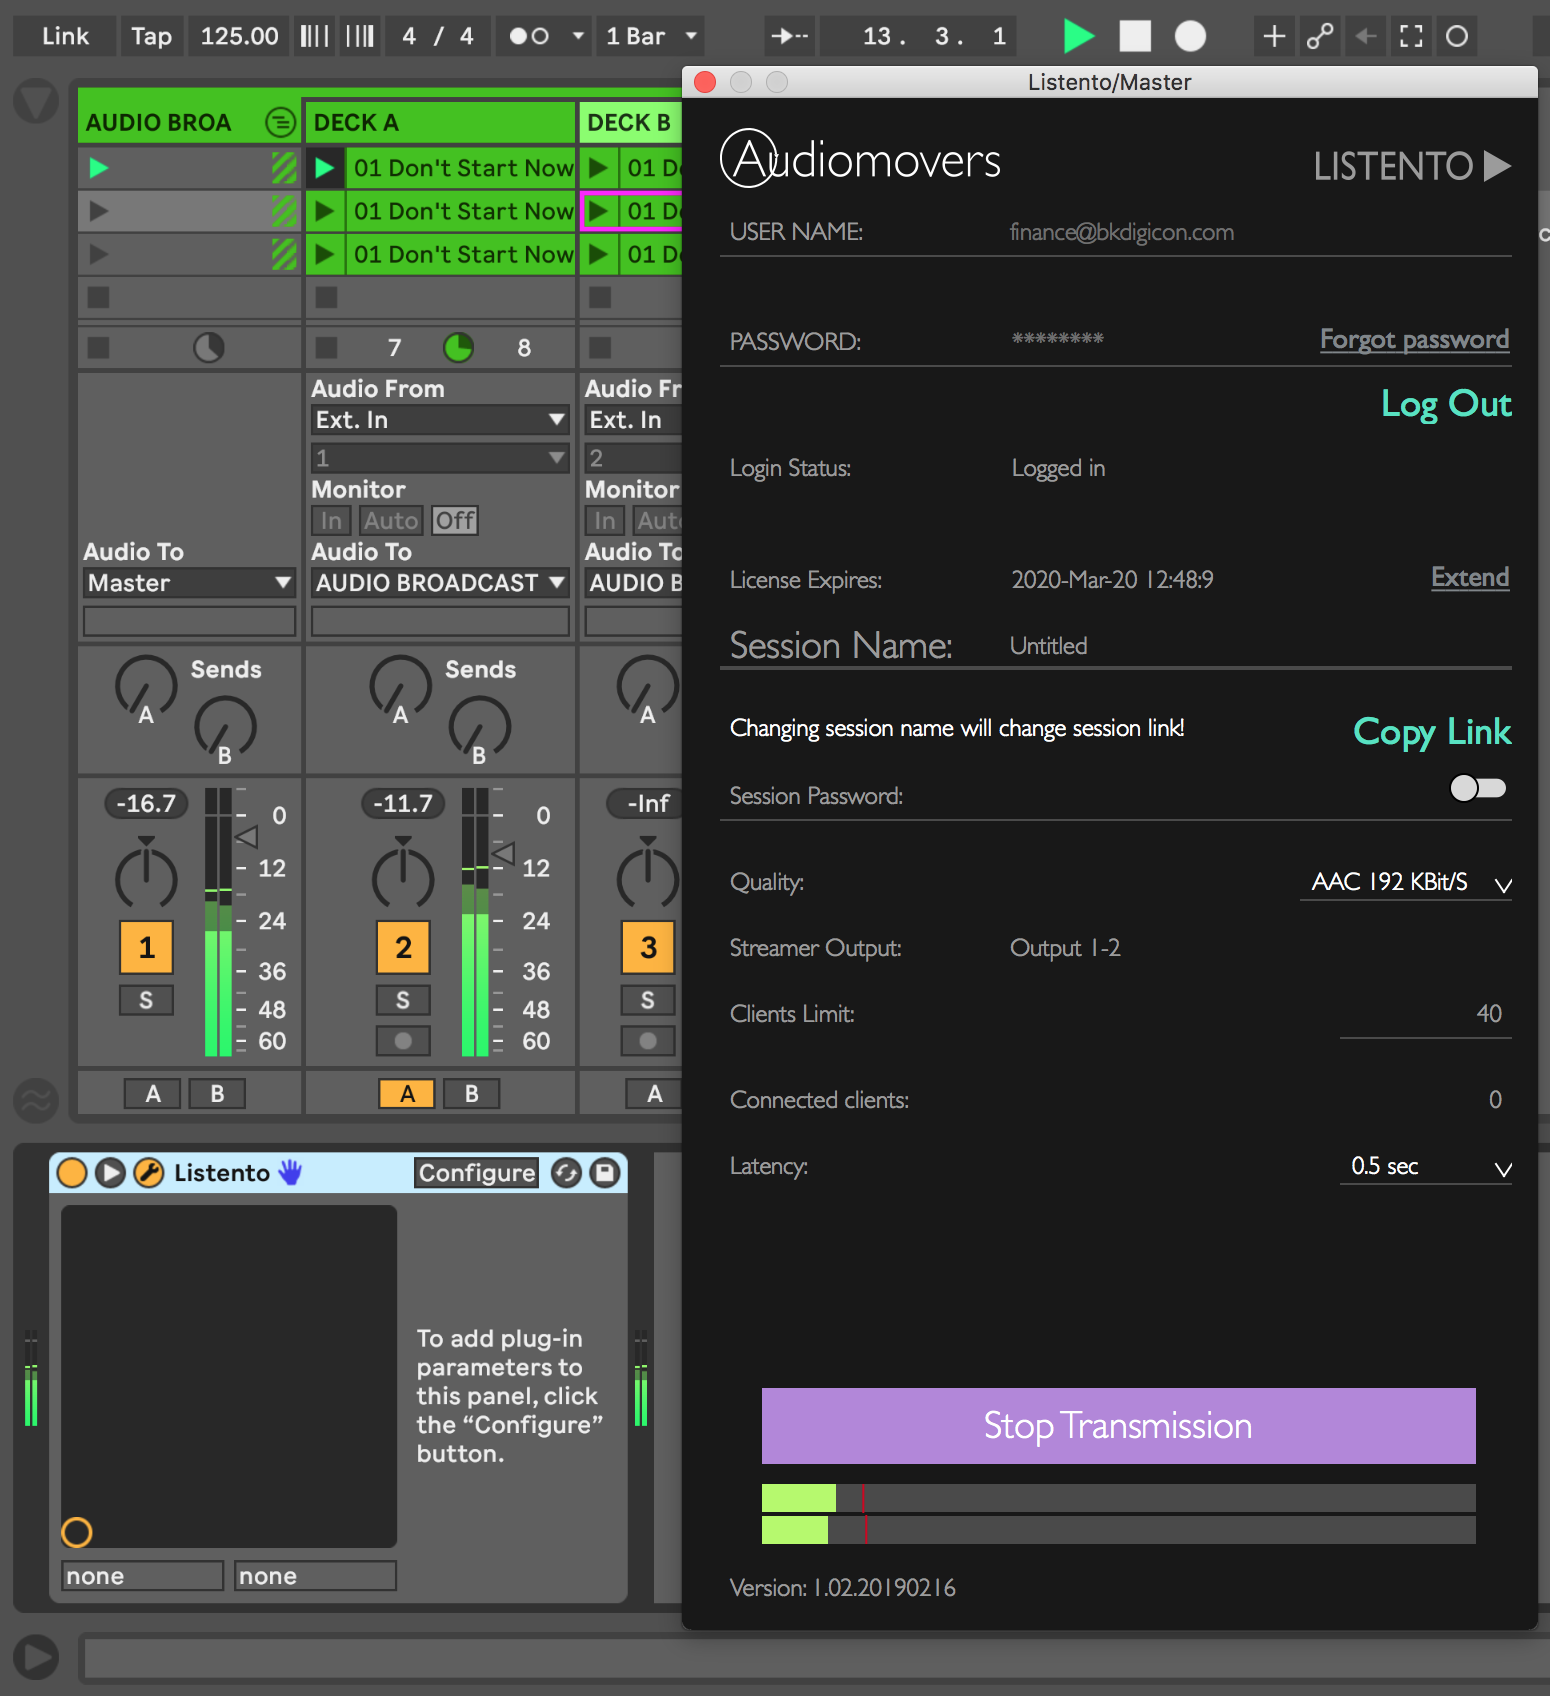The image size is (1550, 1696).
Task: Set Deck A Monitor to Auto
Action: tap(390, 520)
